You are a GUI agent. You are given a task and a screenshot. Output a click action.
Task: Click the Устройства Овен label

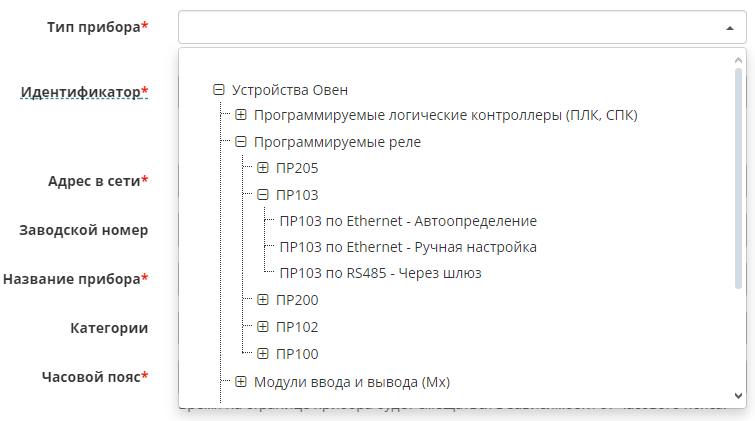coord(290,89)
